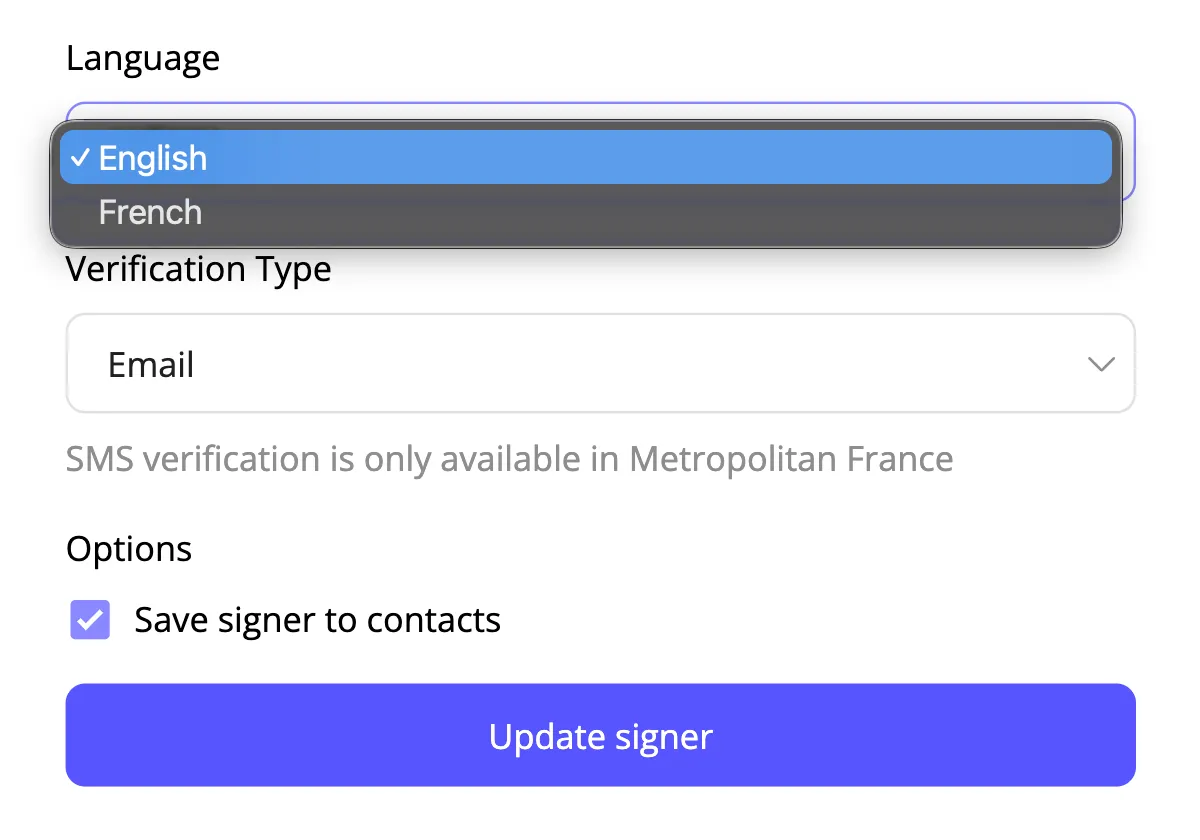The width and height of the screenshot is (1200, 840).
Task: Click the check icon in the Save signer checkbox
Action: tap(89, 620)
